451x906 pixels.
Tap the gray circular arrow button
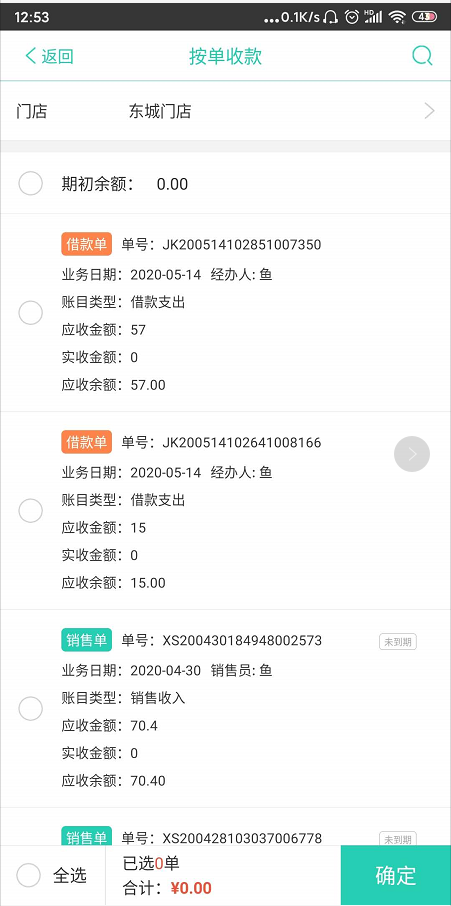point(412,454)
